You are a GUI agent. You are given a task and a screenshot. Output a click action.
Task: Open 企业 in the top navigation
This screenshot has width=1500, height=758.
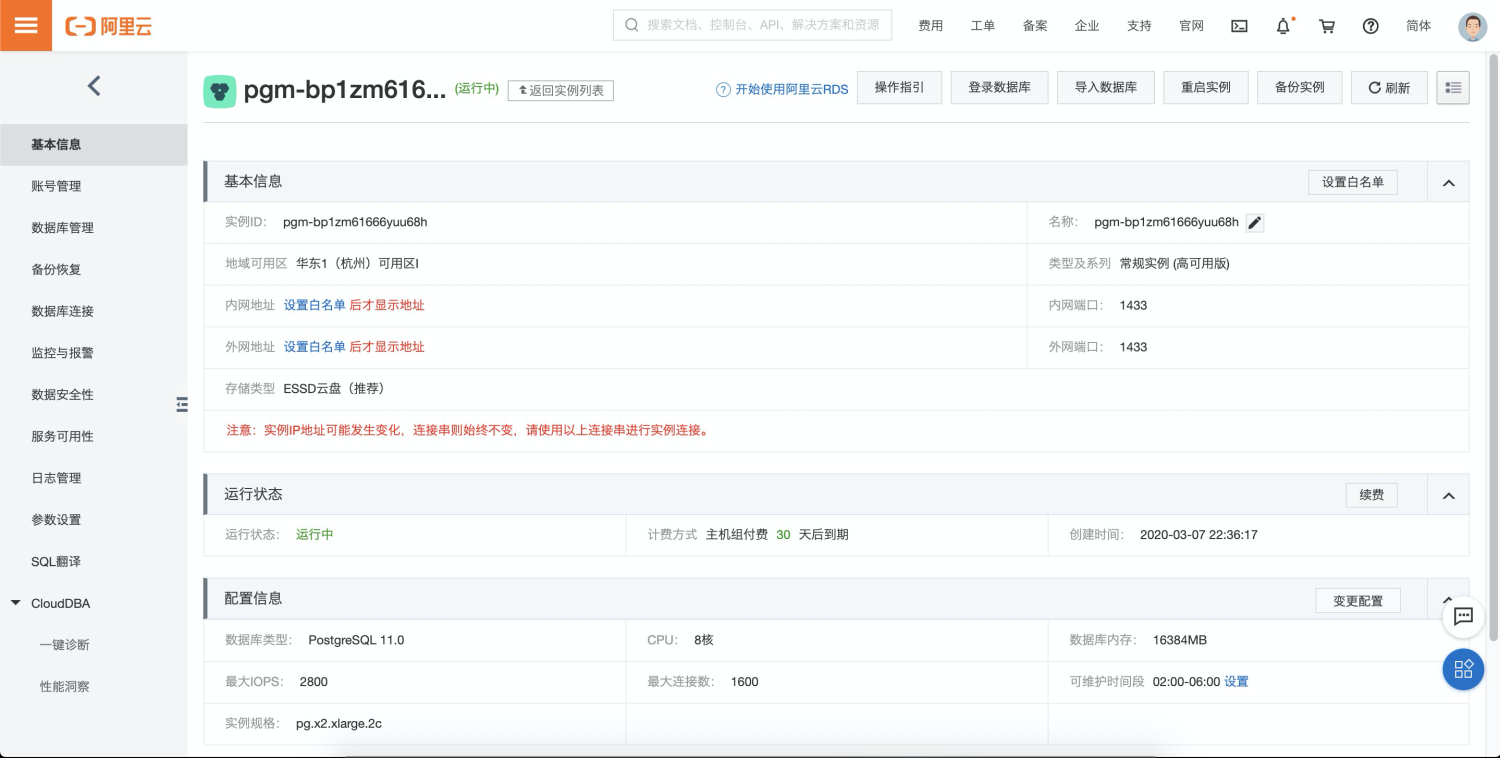pyautogui.click(x=1087, y=26)
